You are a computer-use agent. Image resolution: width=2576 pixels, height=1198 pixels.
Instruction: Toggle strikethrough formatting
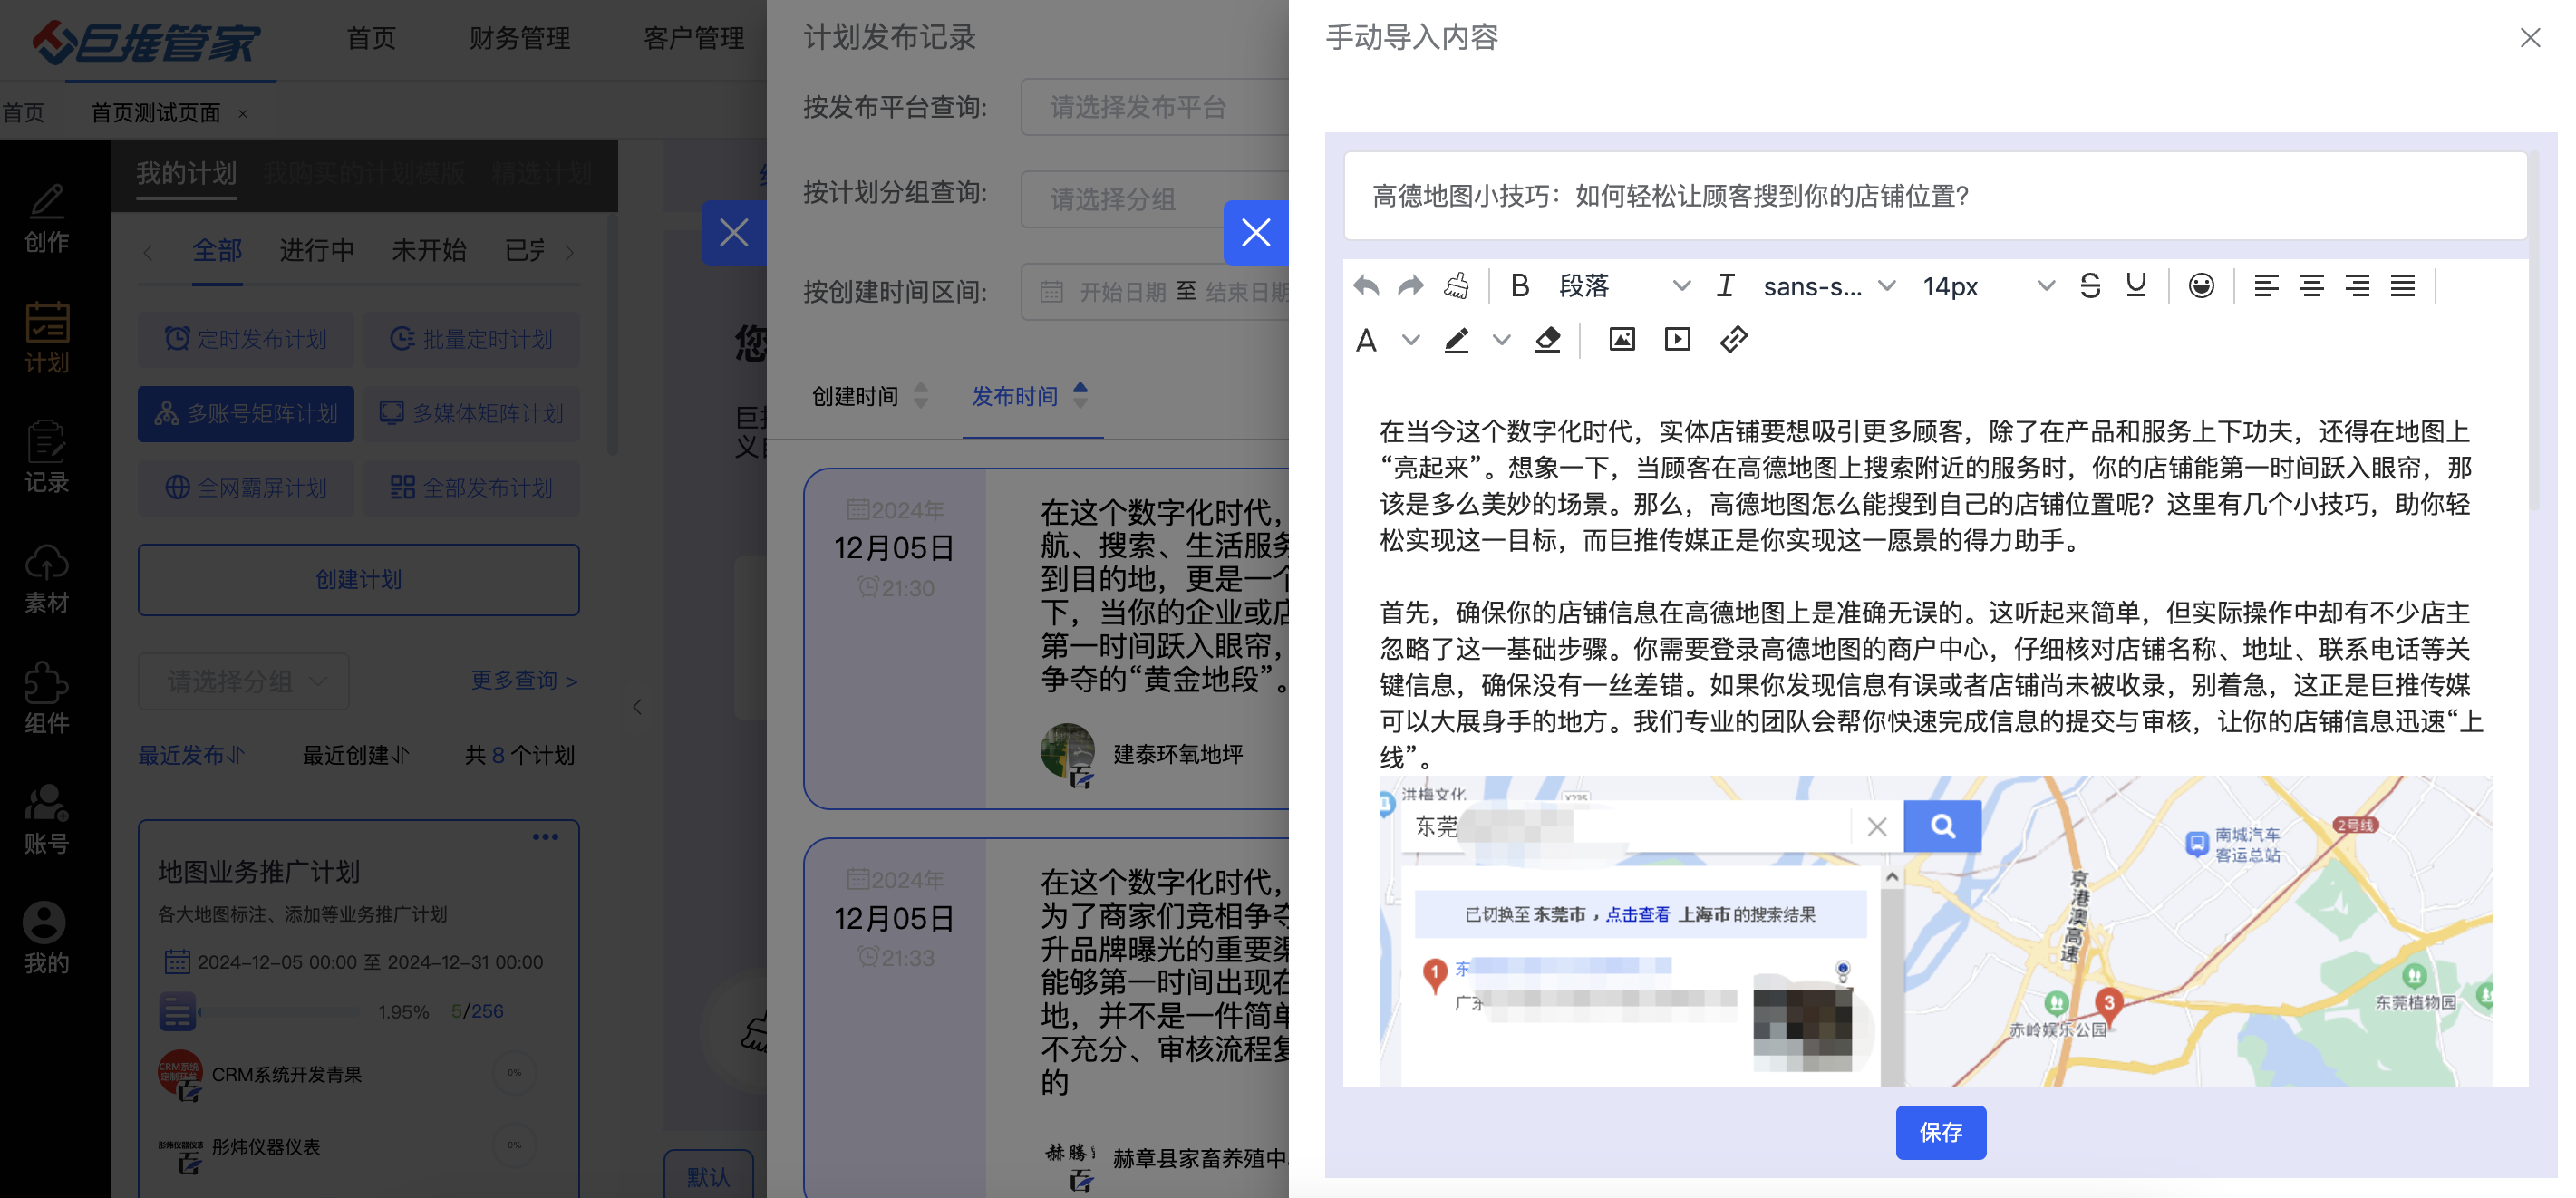coord(2089,287)
